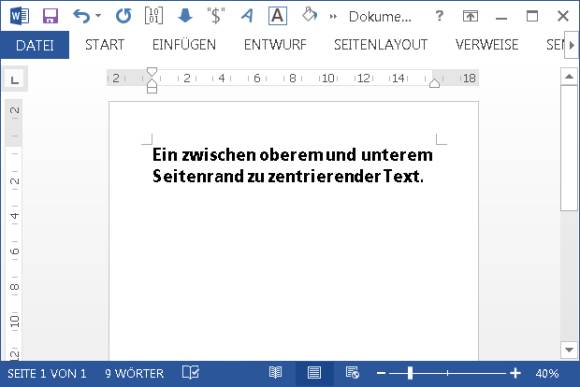Switch to the EINFÜGEN ribbon tab
The width and height of the screenshot is (580, 387).
click(x=184, y=45)
